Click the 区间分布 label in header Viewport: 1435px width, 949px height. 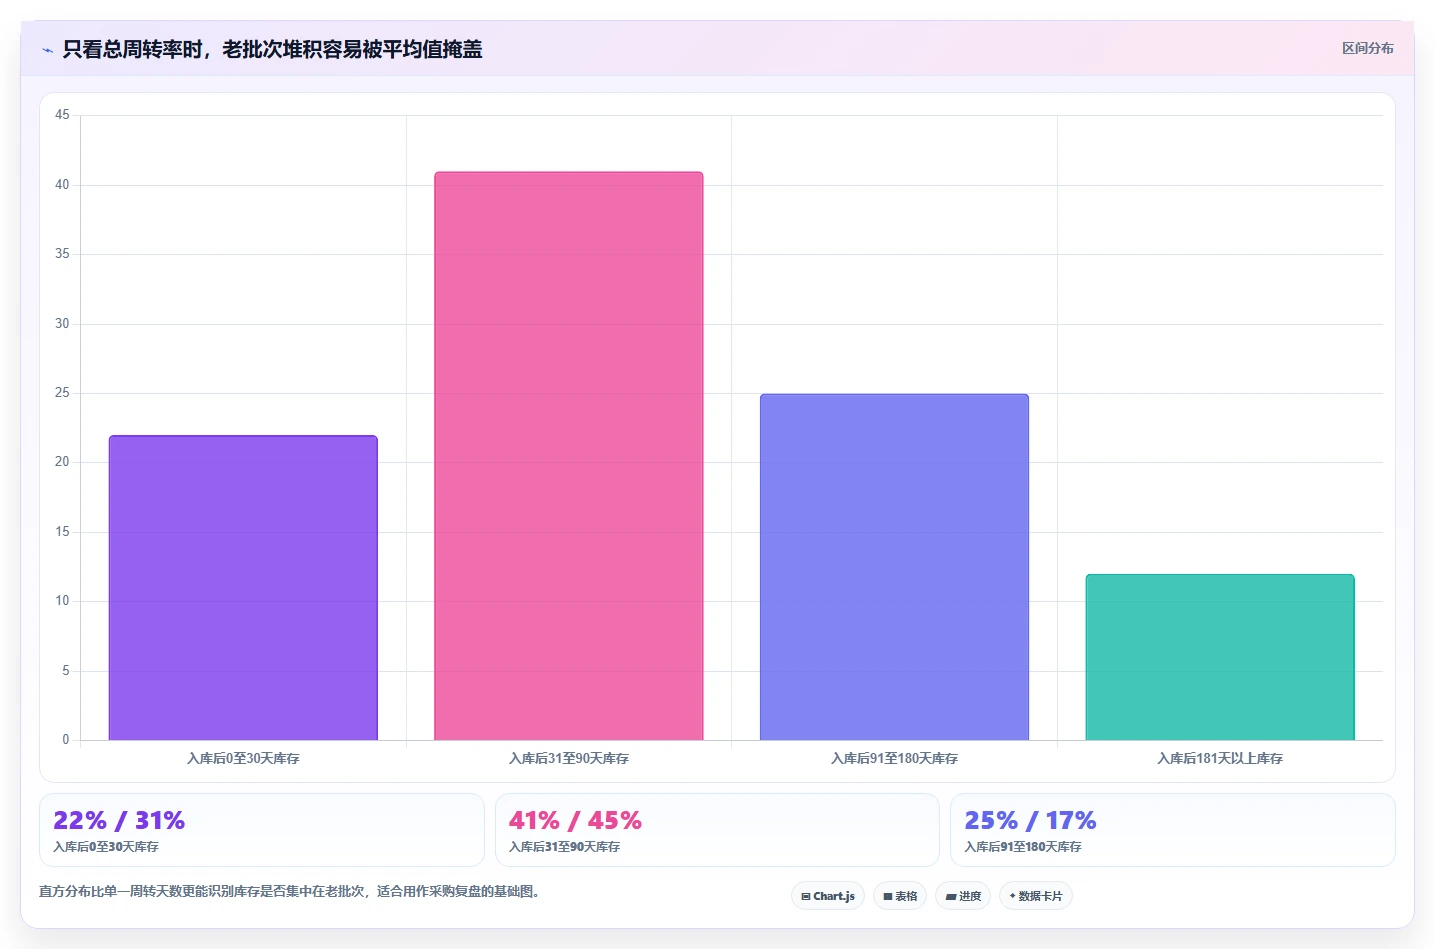coord(1367,48)
